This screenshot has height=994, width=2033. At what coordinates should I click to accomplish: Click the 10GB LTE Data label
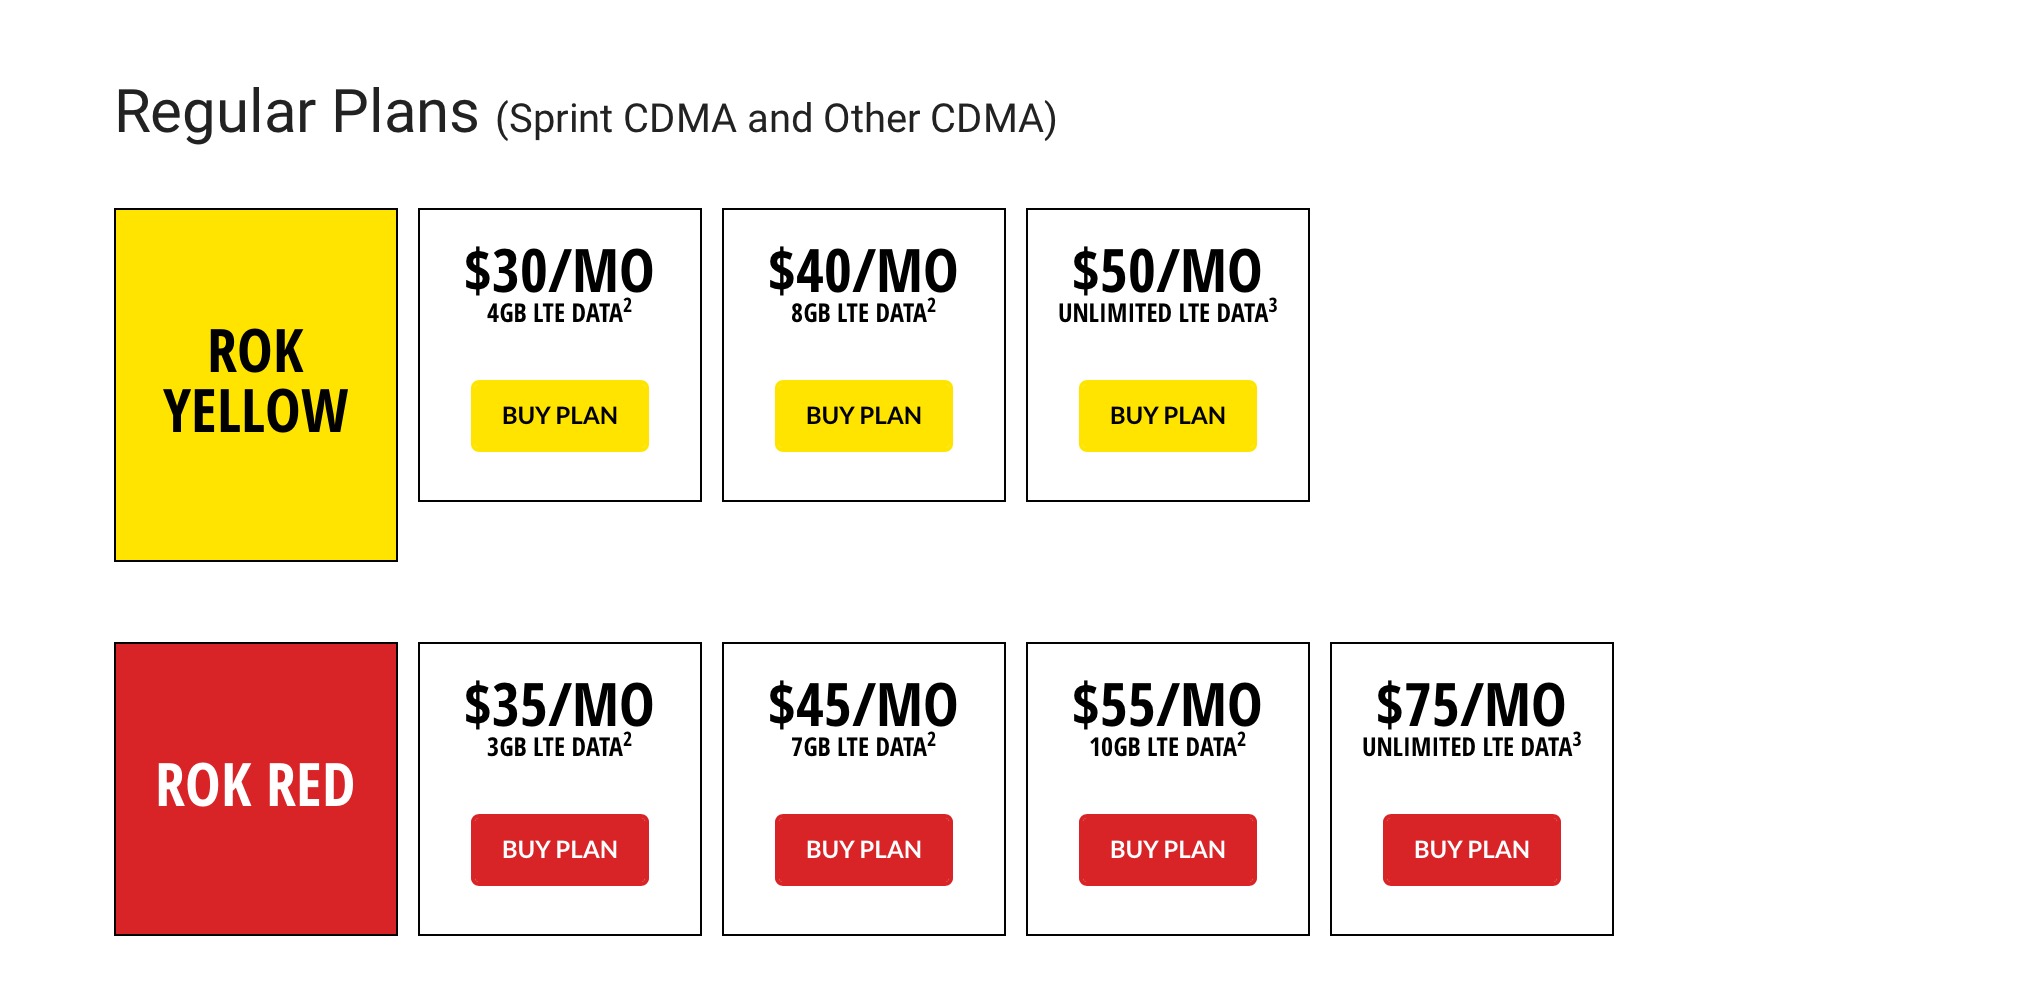[1166, 747]
